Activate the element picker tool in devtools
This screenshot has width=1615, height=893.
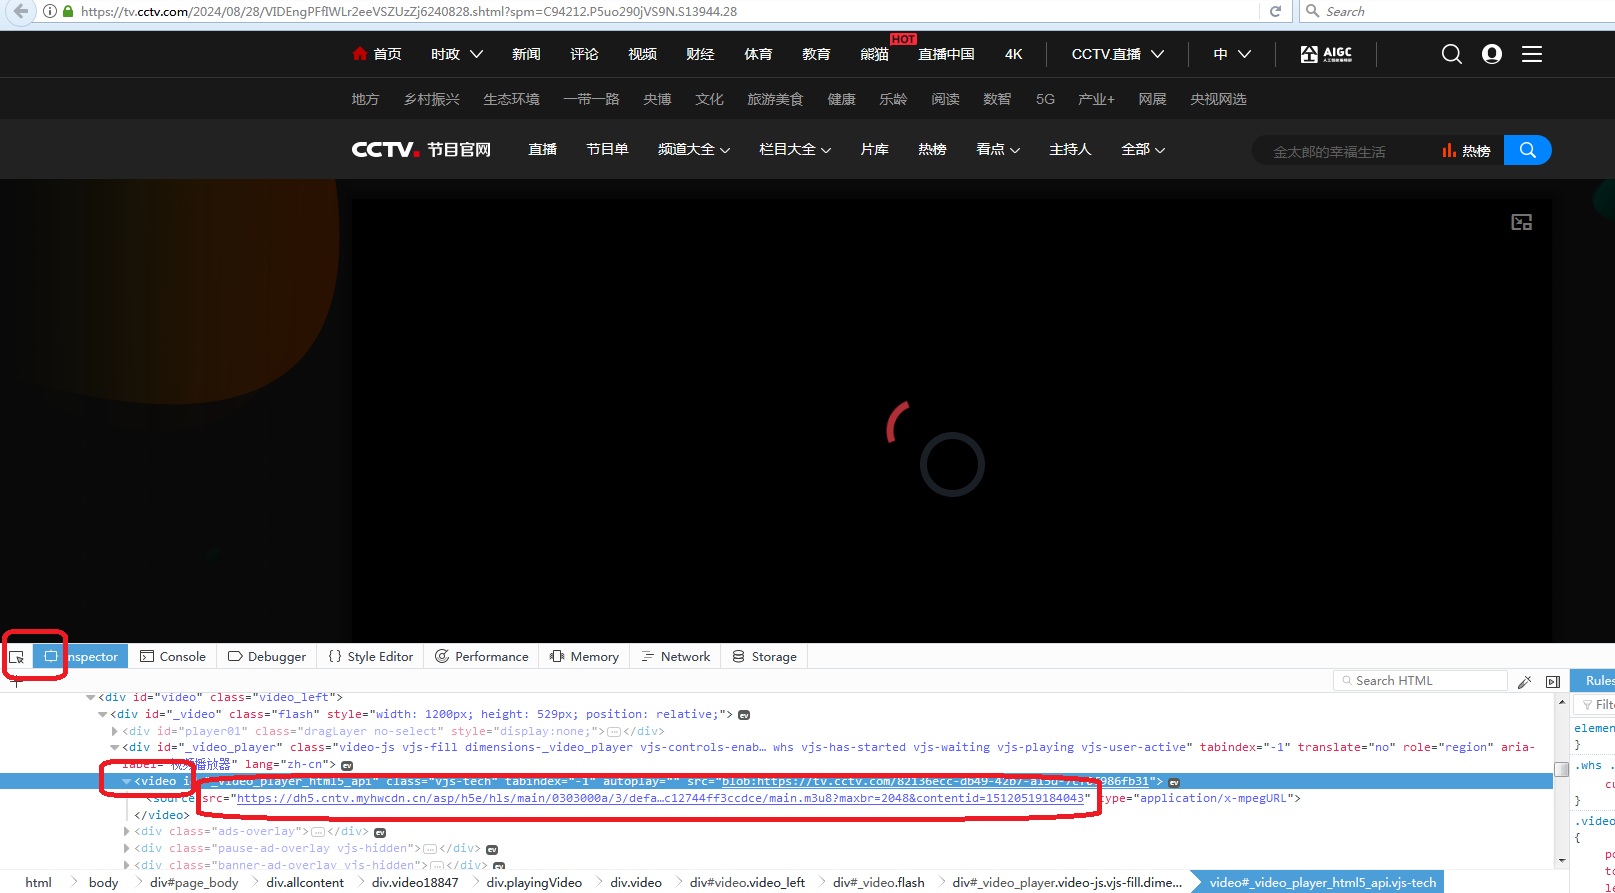click(16, 657)
